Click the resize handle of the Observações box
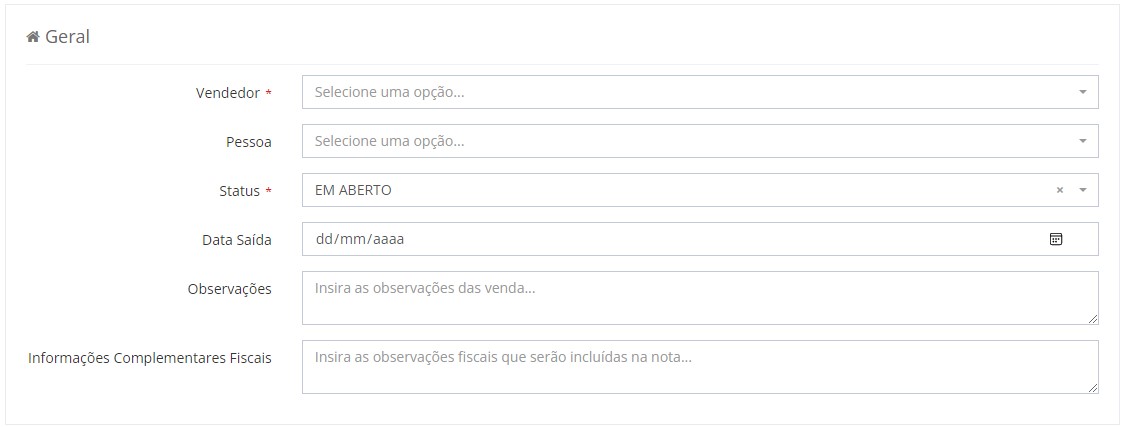1124x427 pixels. pos(1093,319)
